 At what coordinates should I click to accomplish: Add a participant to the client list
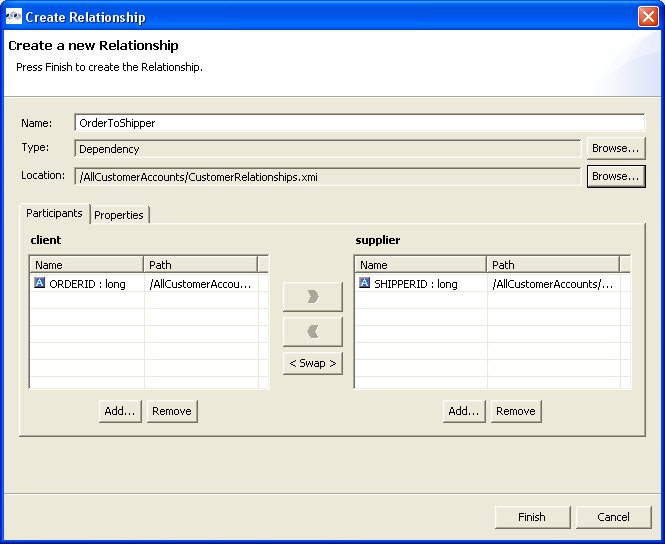(121, 411)
